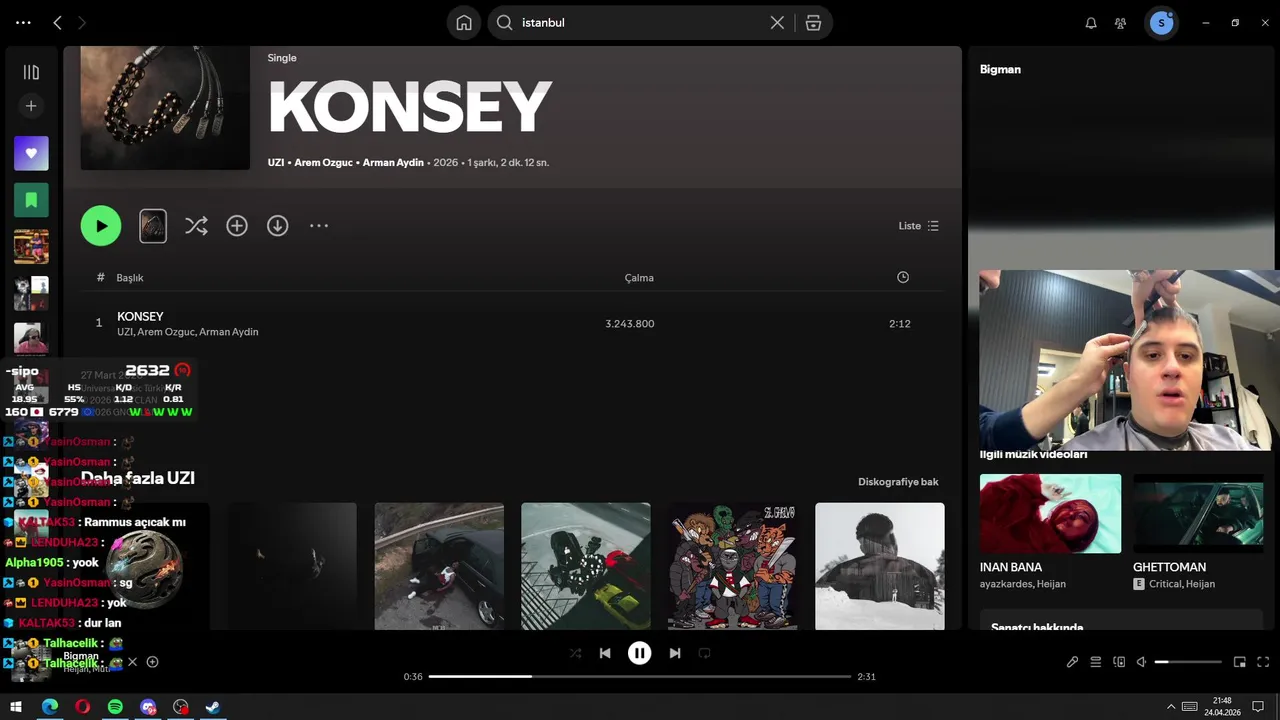Click Bigman title in Now Playing panel
The width and height of the screenshot is (1280, 720).
tap(1000, 70)
